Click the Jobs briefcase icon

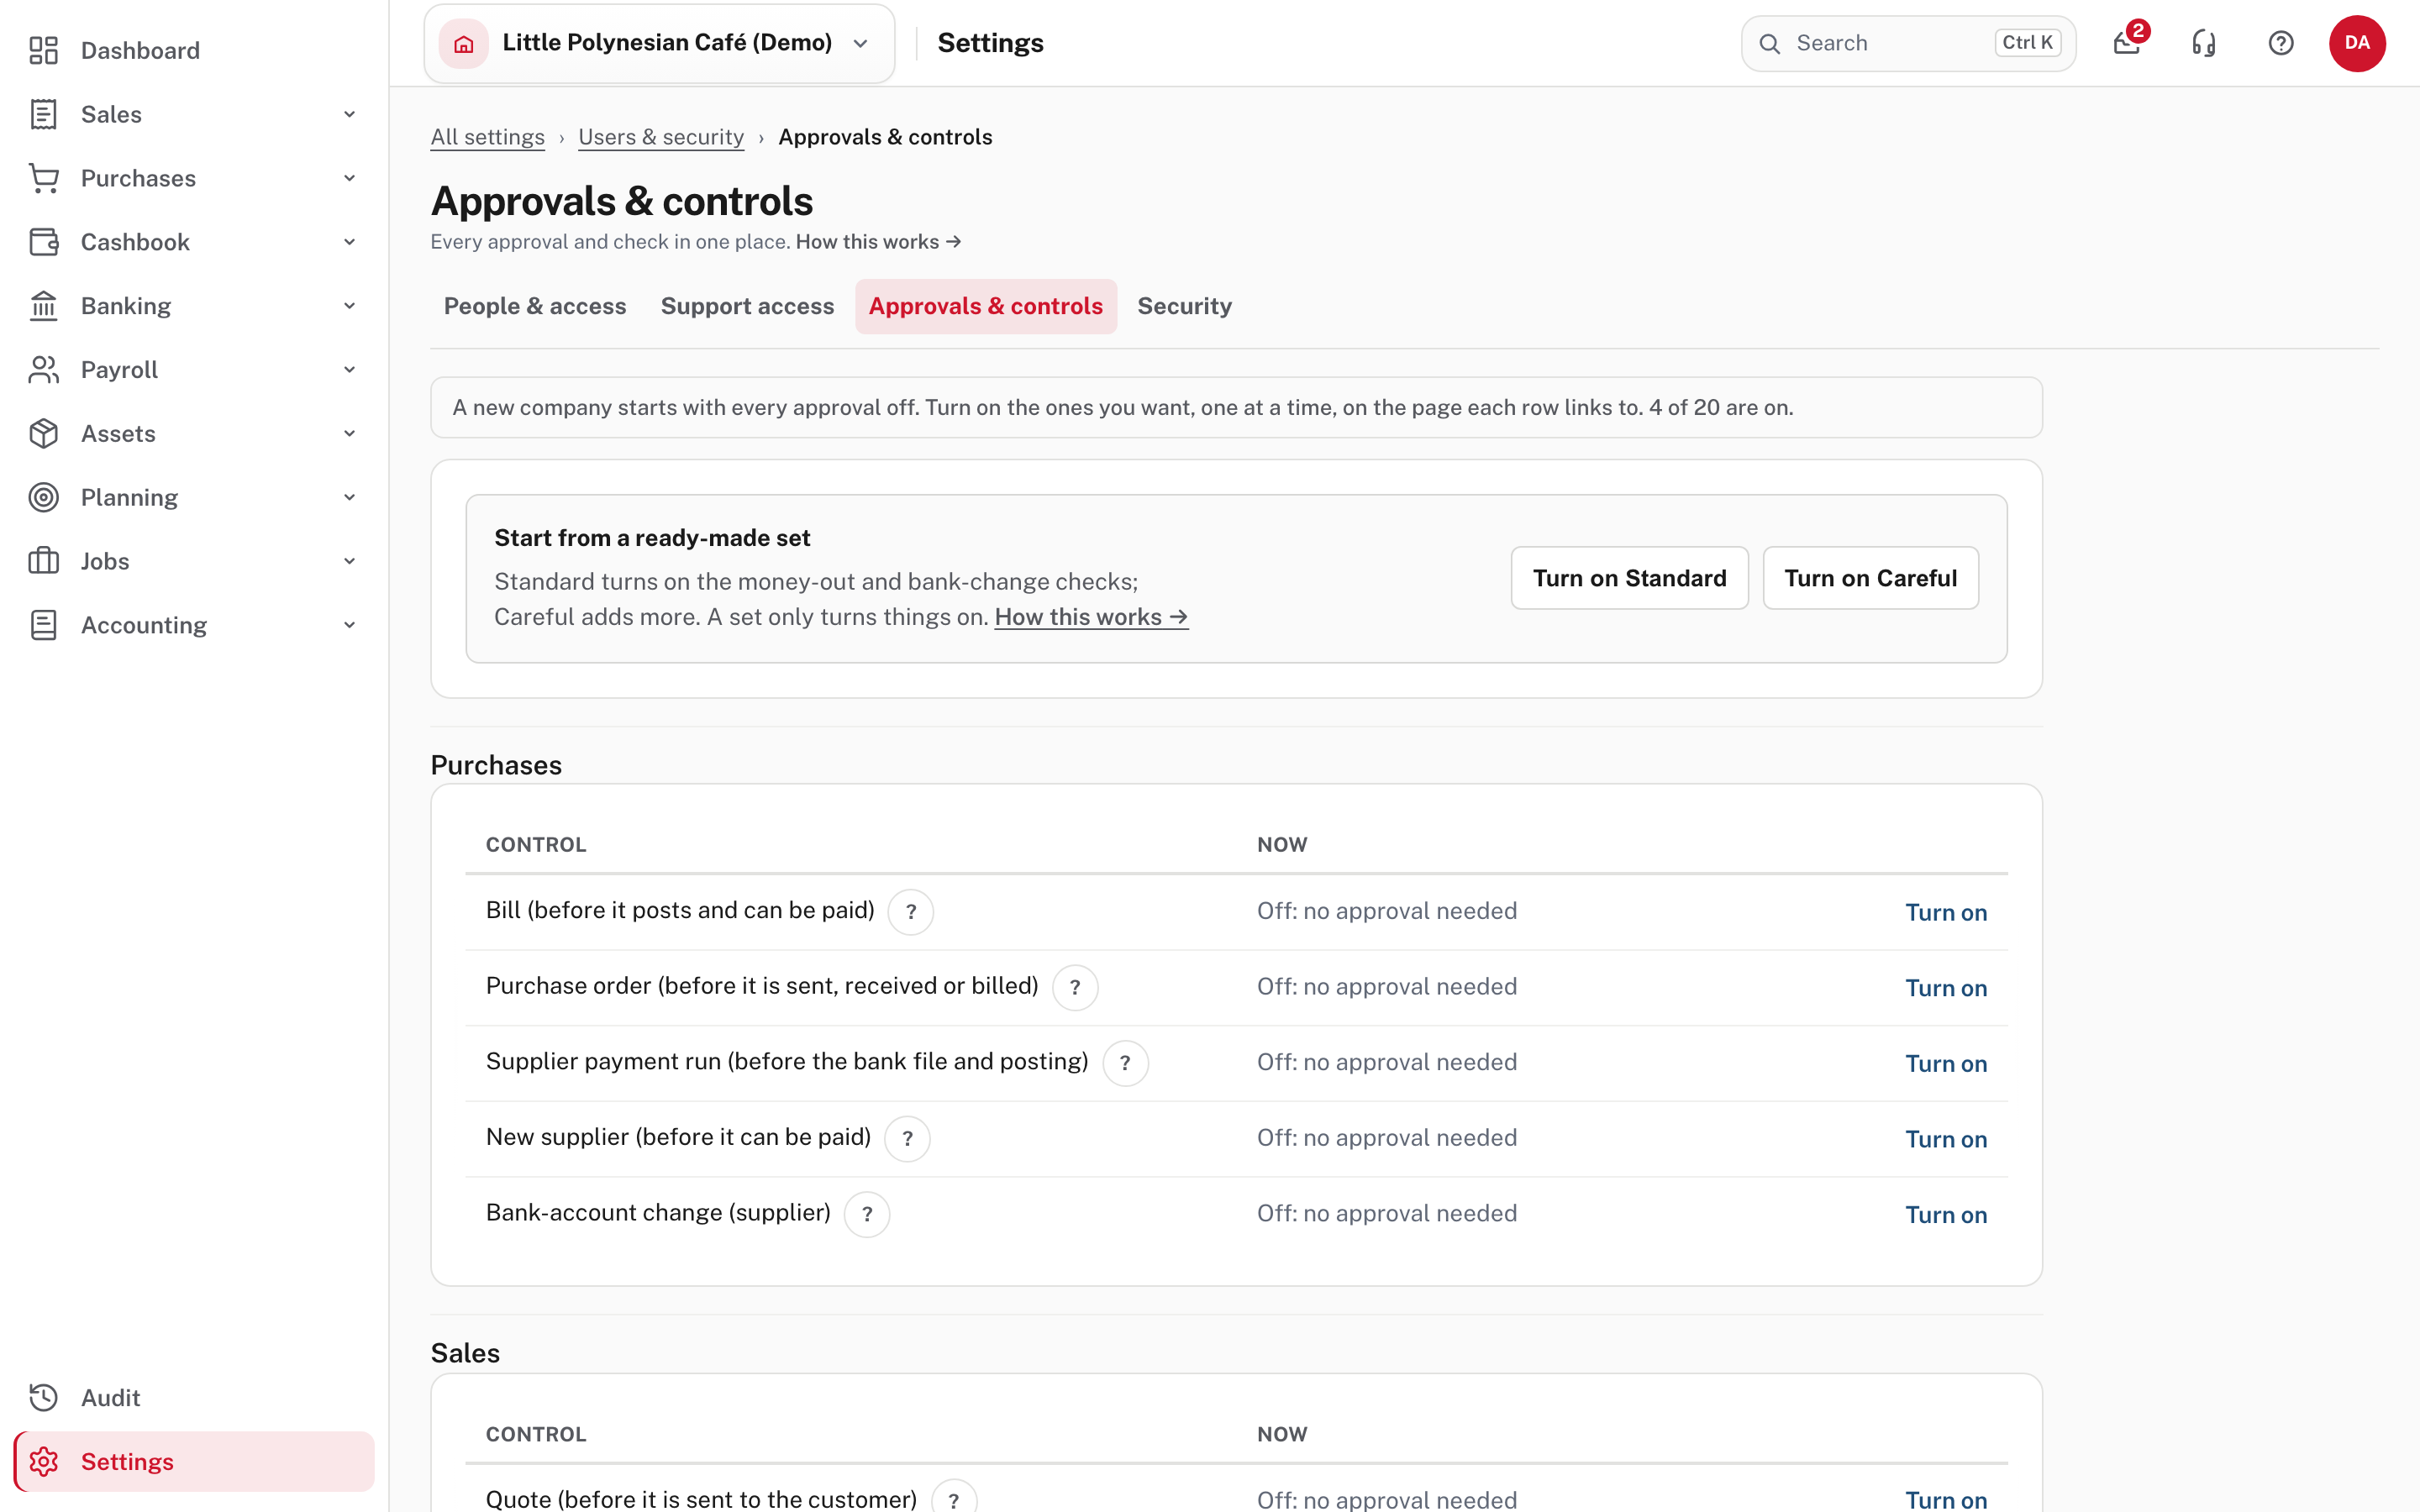pyautogui.click(x=43, y=561)
